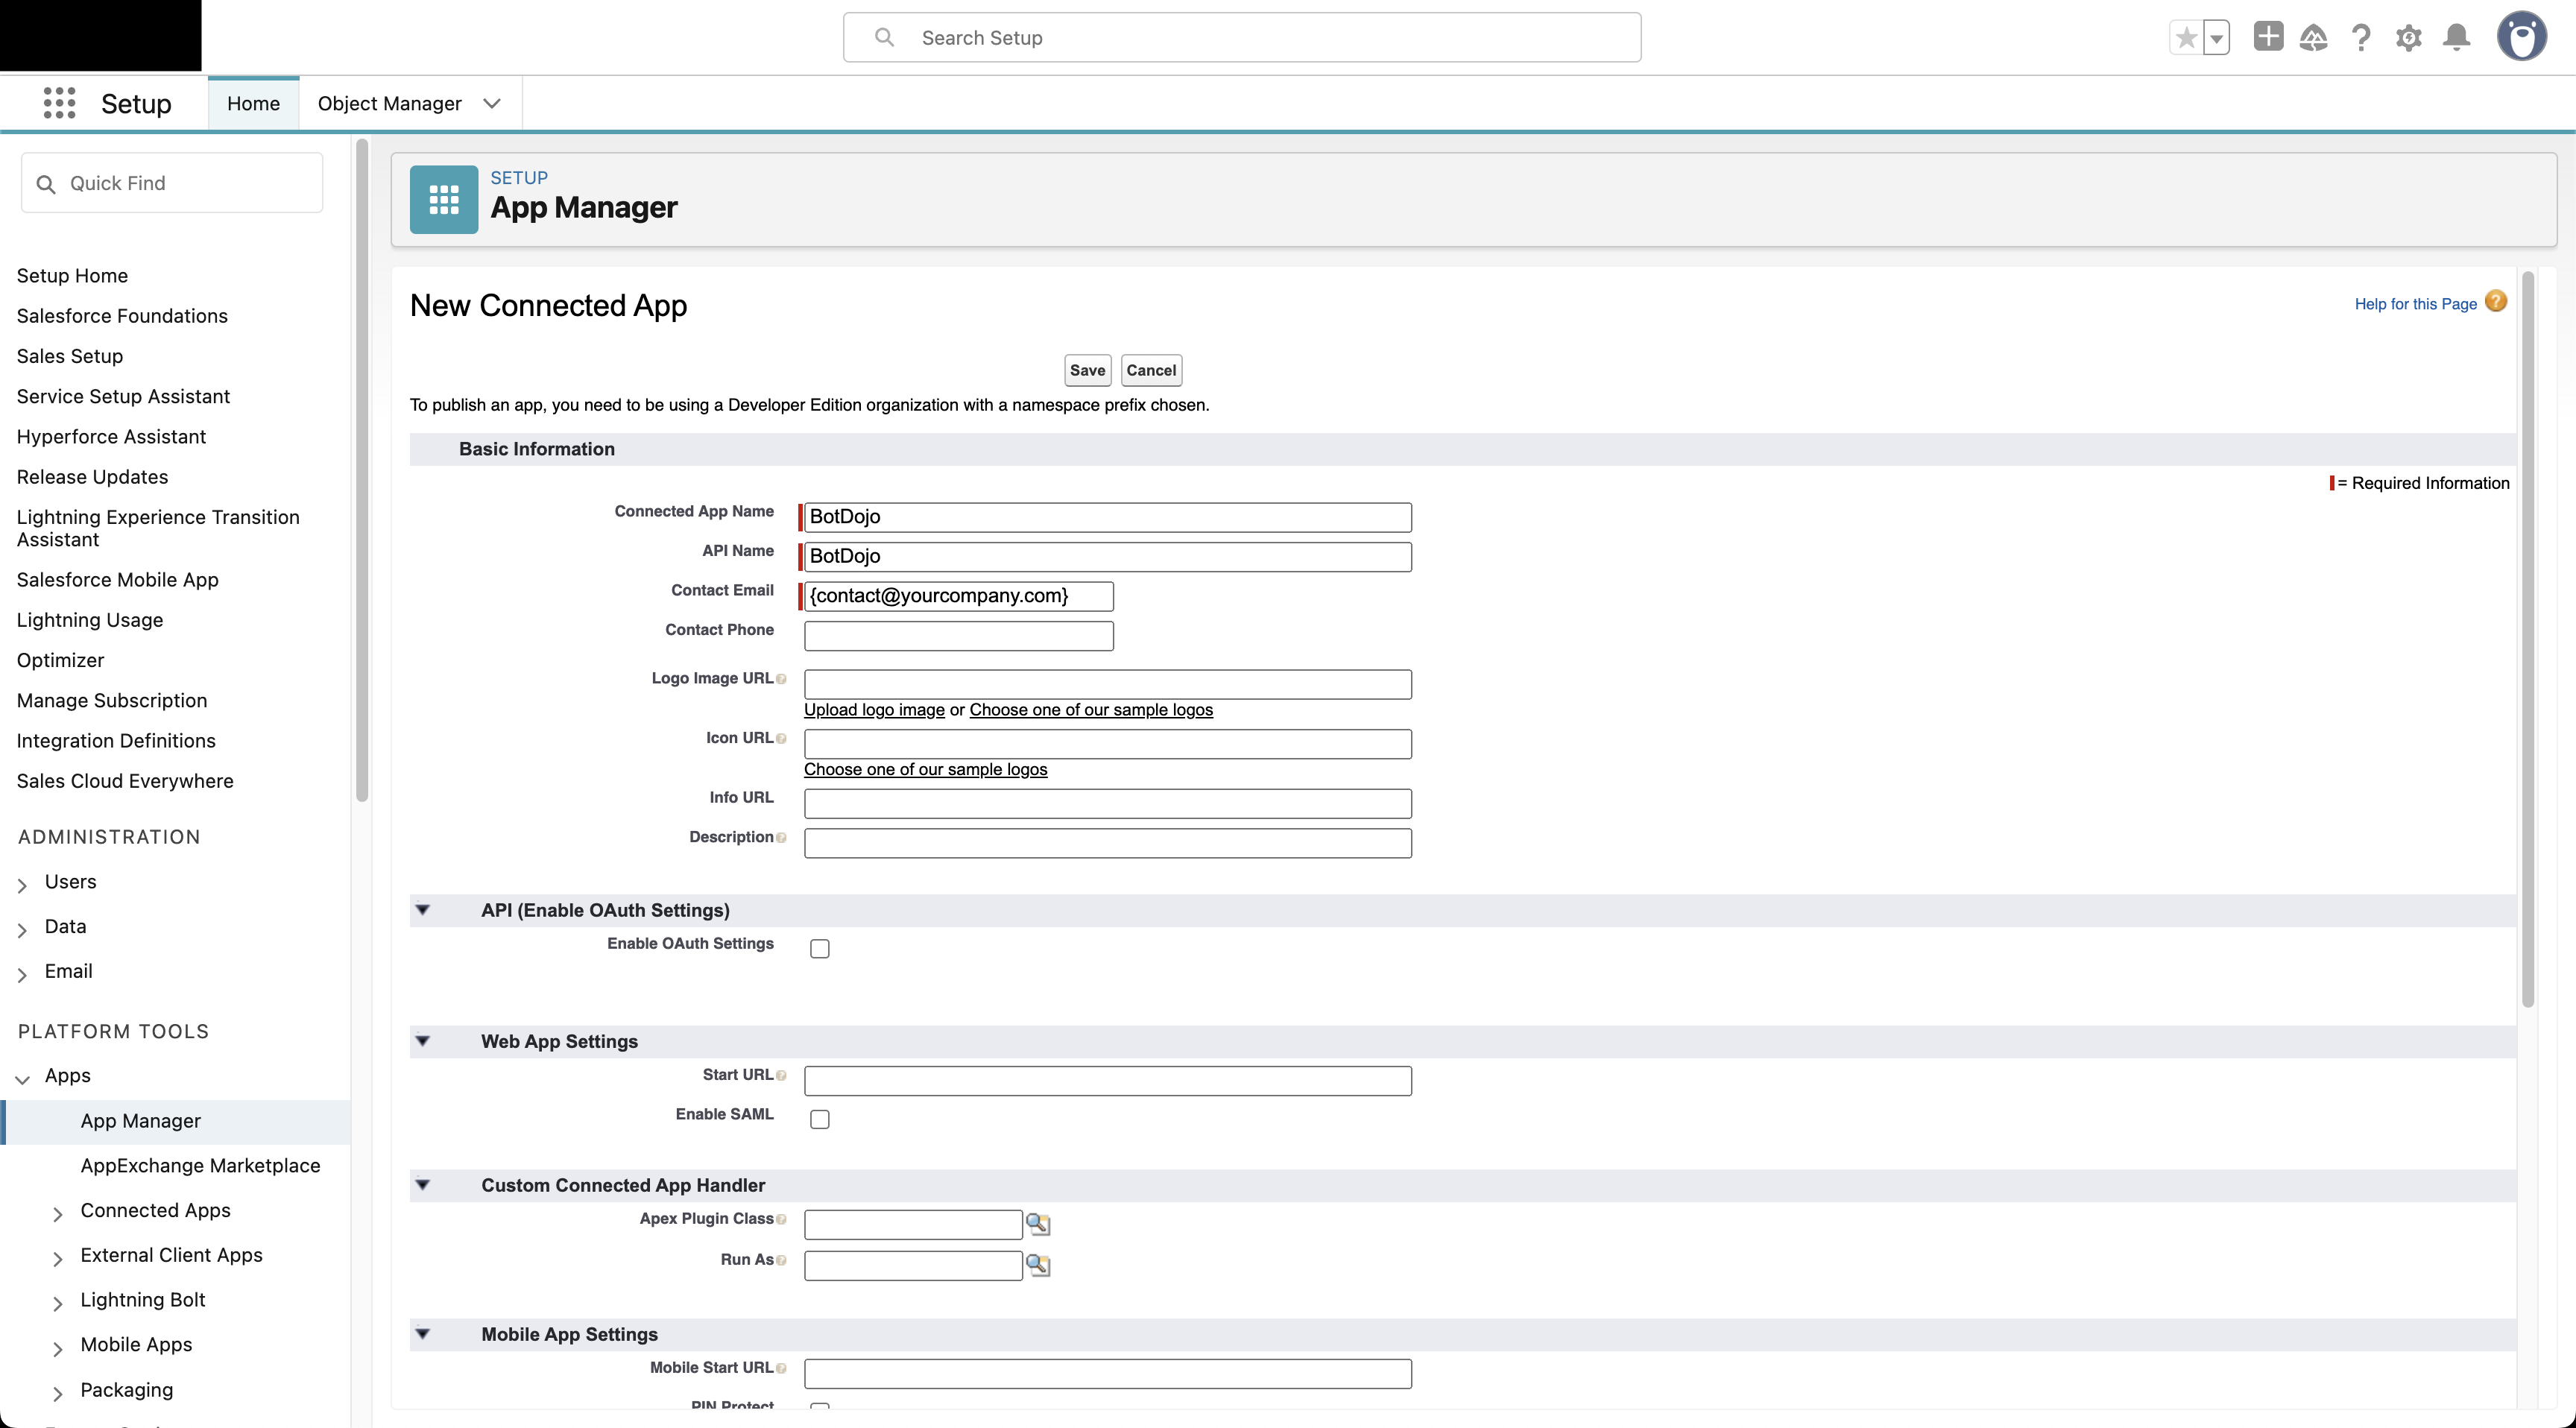The width and height of the screenshot is (2576, 1428).
Task: Open Salesforce Foundations in sidebar
Action: tap(122, 315)
